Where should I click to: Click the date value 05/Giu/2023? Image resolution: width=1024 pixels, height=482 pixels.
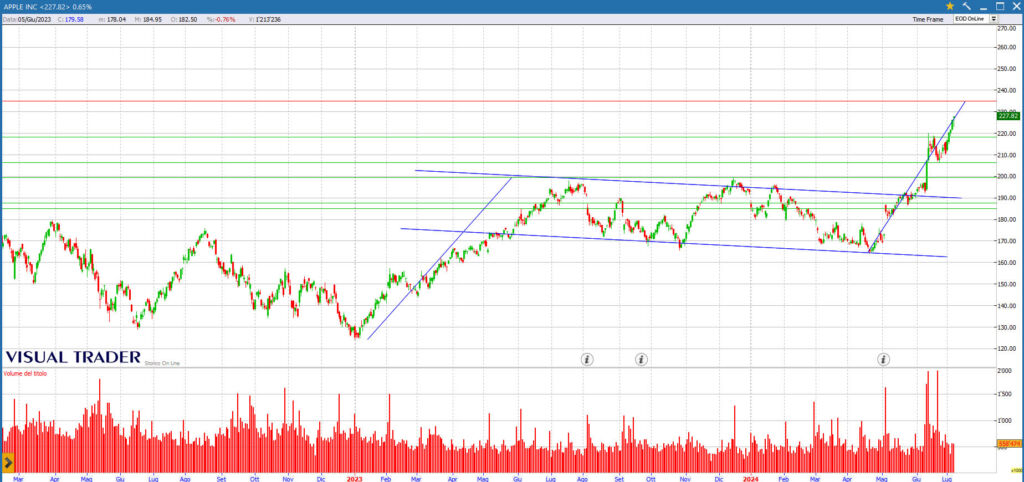[34, 20]
